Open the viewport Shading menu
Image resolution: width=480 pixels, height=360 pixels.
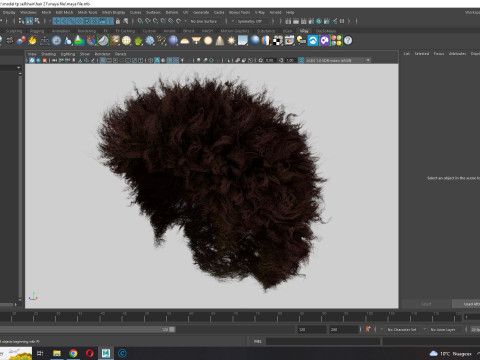coord(48,54)
